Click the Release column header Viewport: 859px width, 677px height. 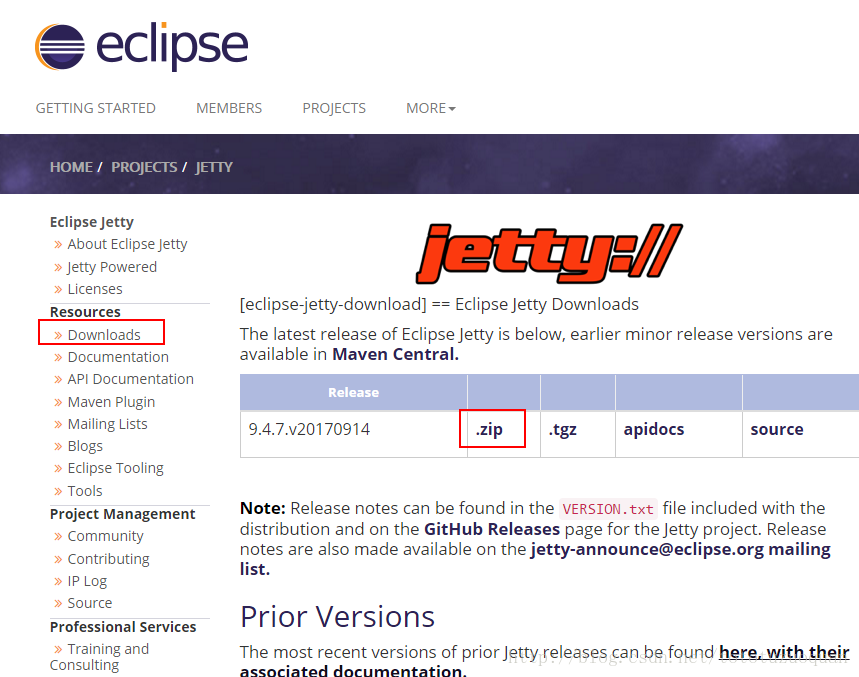353,392
